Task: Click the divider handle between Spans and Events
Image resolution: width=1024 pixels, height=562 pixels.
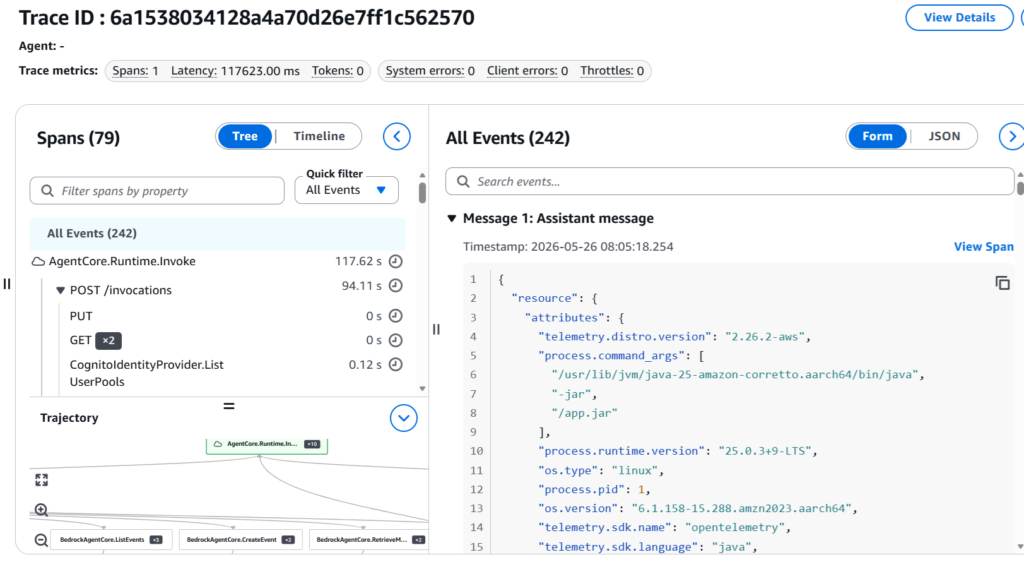Action: (436, 330)
